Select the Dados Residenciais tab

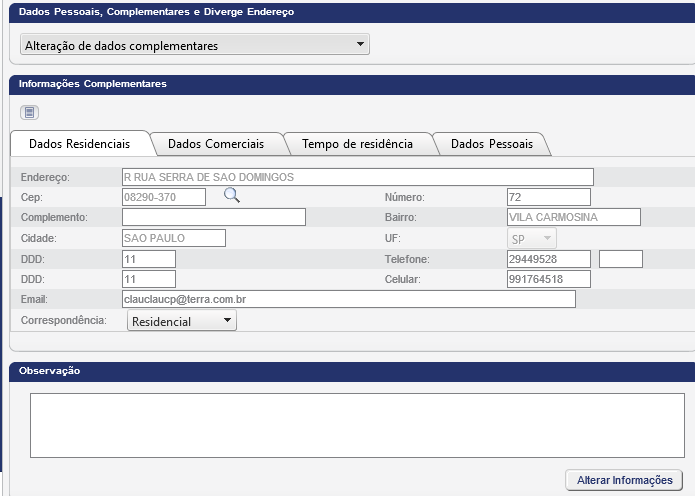click(79, 144)
